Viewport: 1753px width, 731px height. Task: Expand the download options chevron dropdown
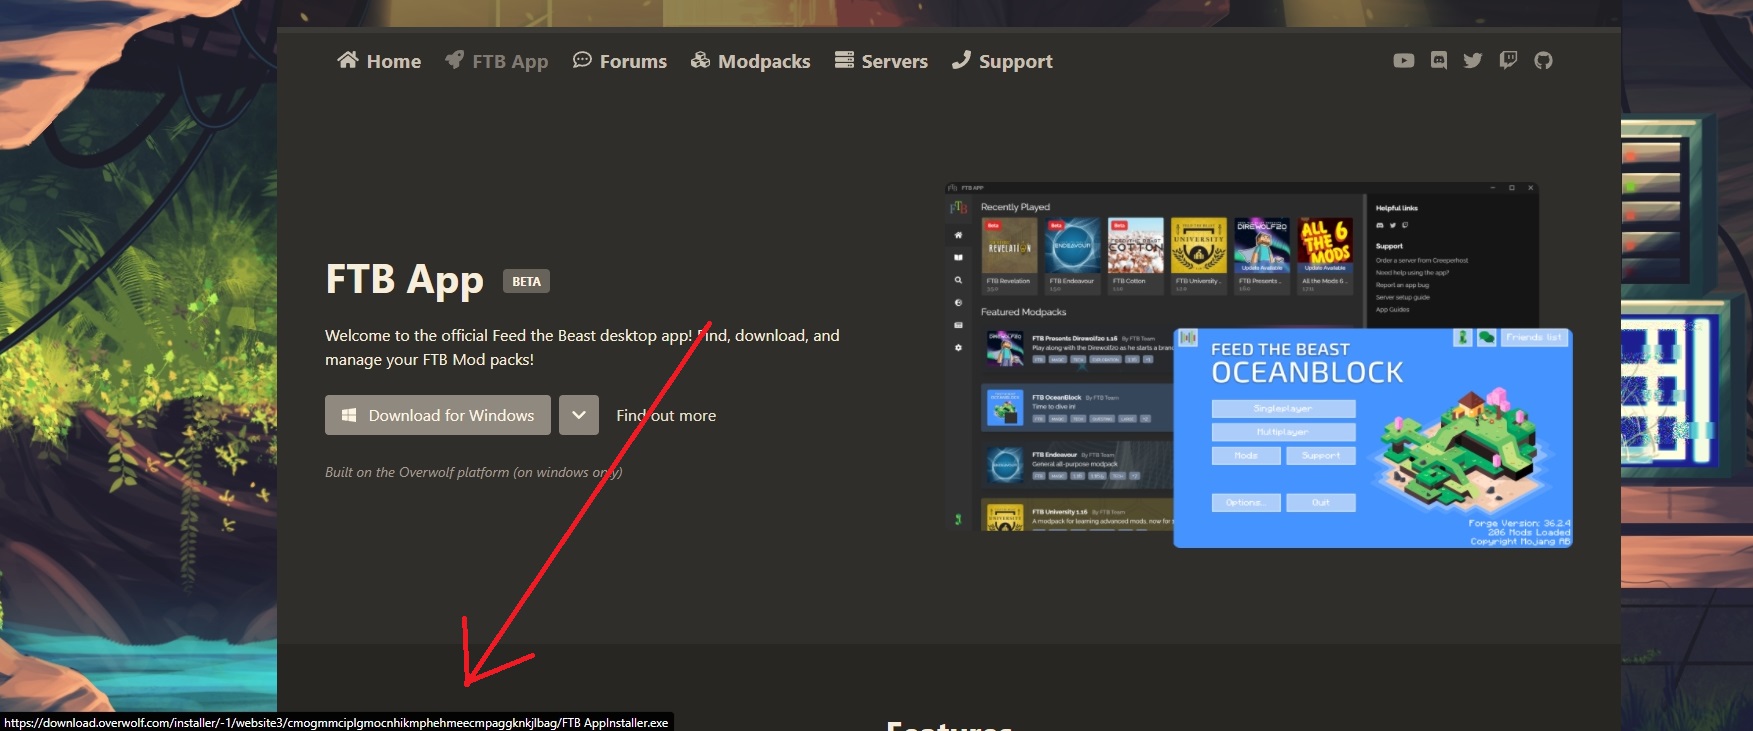(x=579, y=415)
